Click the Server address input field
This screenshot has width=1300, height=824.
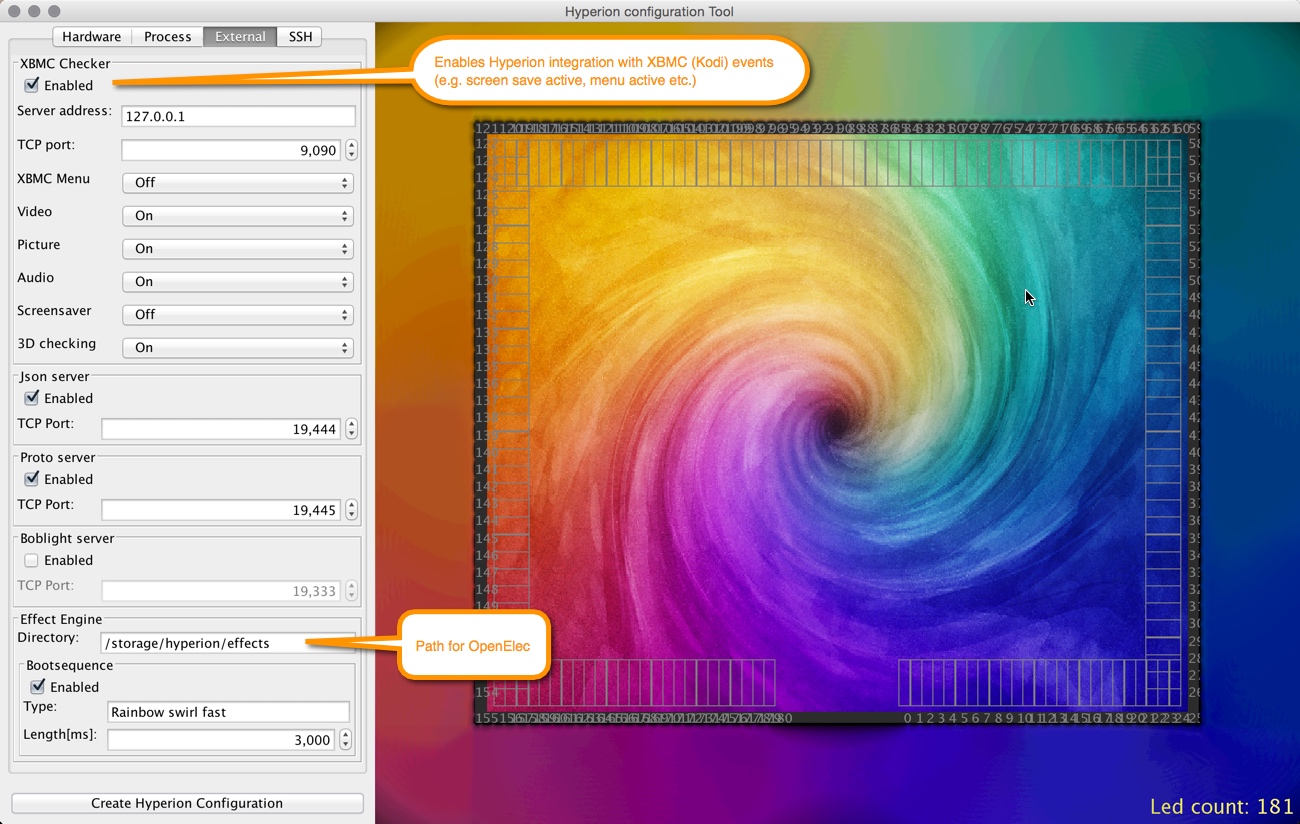(238, 116)
